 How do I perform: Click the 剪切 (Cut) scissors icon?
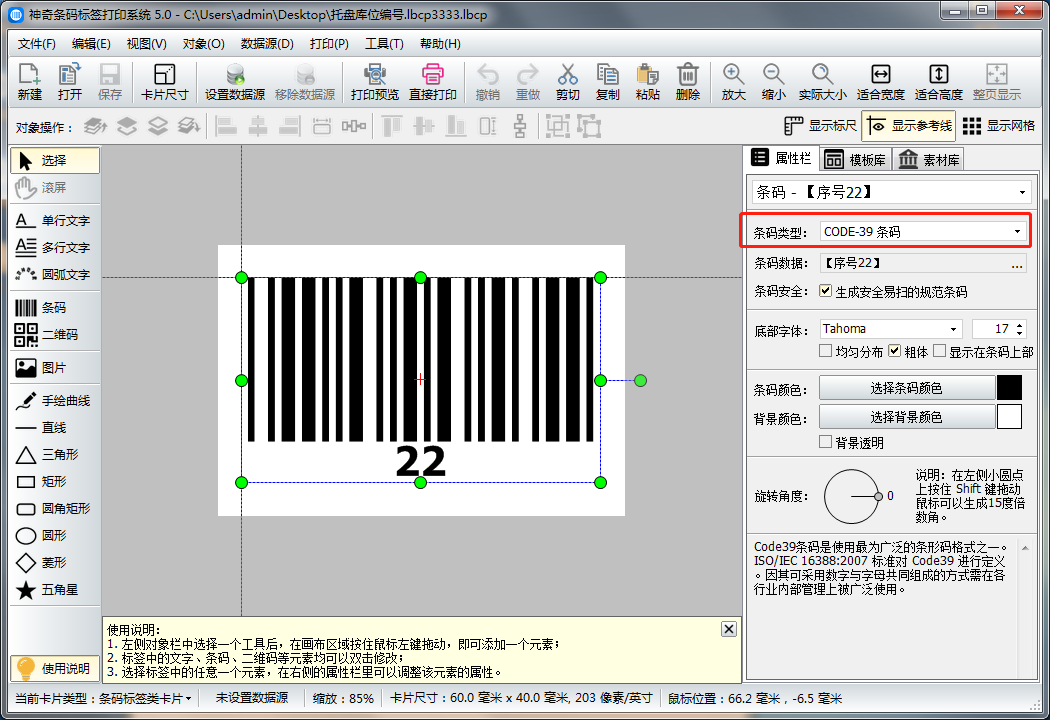point(568,82)
